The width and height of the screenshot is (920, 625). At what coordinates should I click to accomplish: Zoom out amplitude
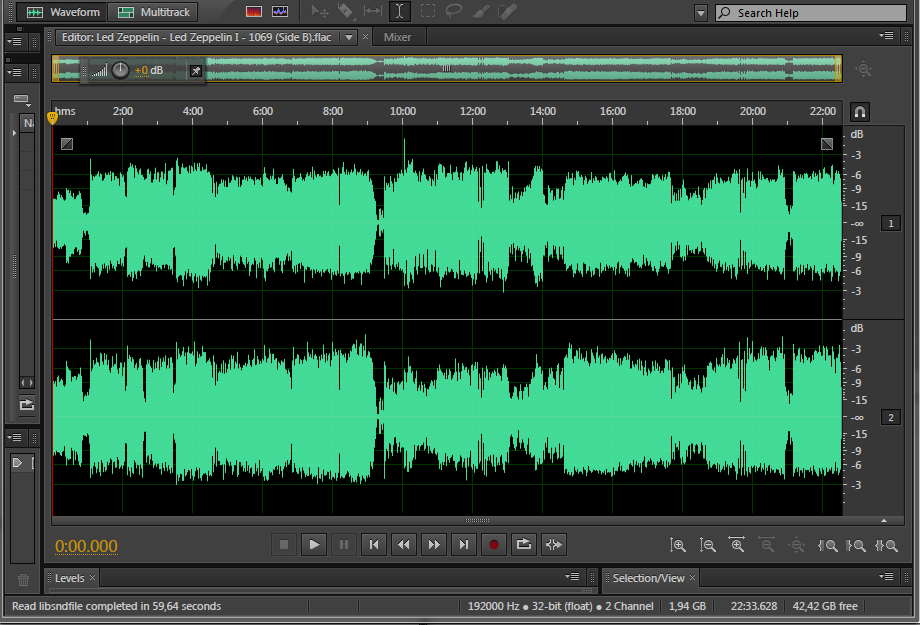tap(708, 545)
